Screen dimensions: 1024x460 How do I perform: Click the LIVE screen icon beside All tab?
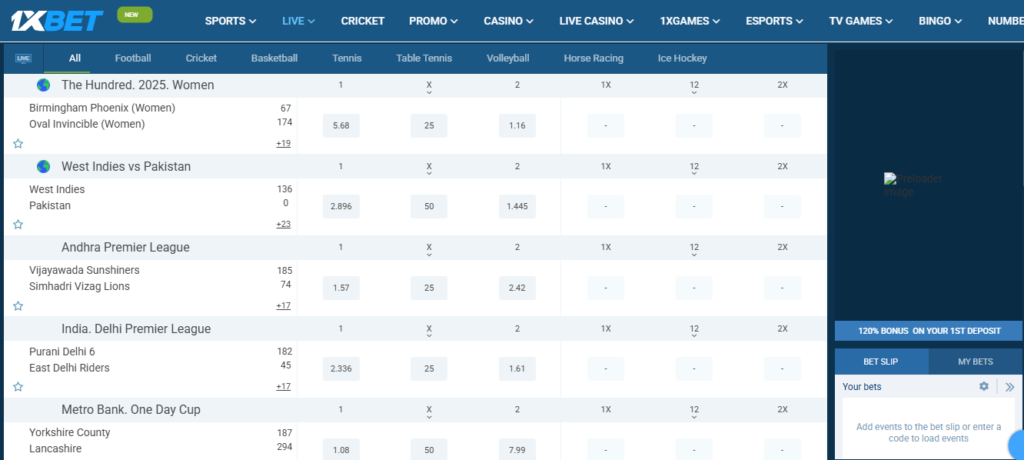[22, 59]
